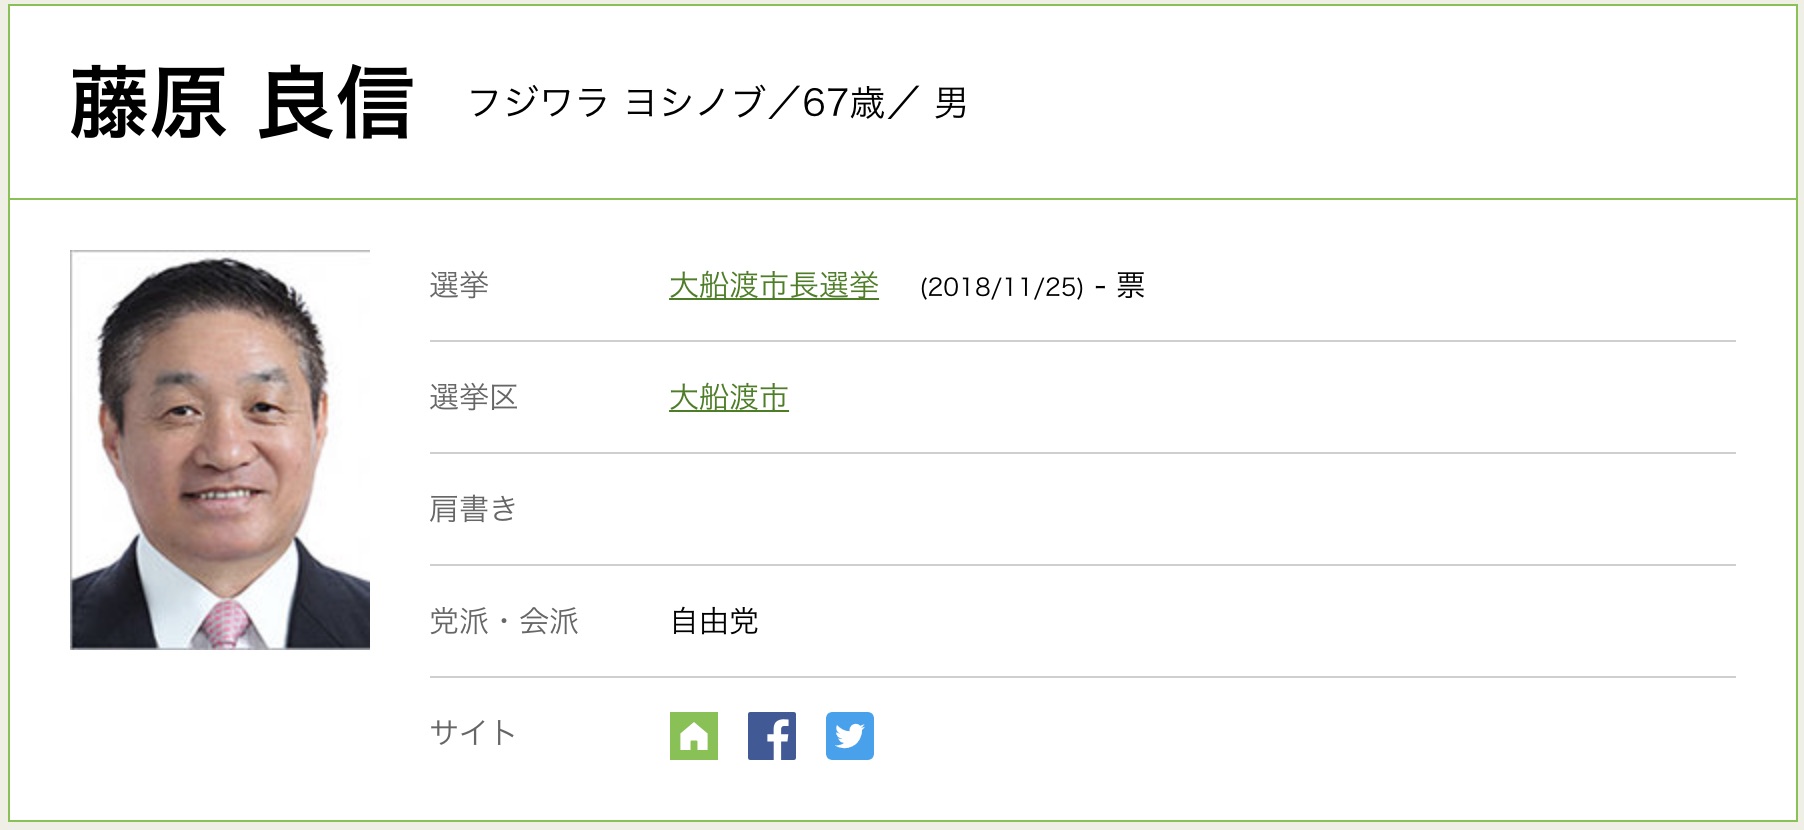This screenshot has width=1804, height=830.
Task: Click the (2018/11/25) election date
Action: pos(1001,287)
